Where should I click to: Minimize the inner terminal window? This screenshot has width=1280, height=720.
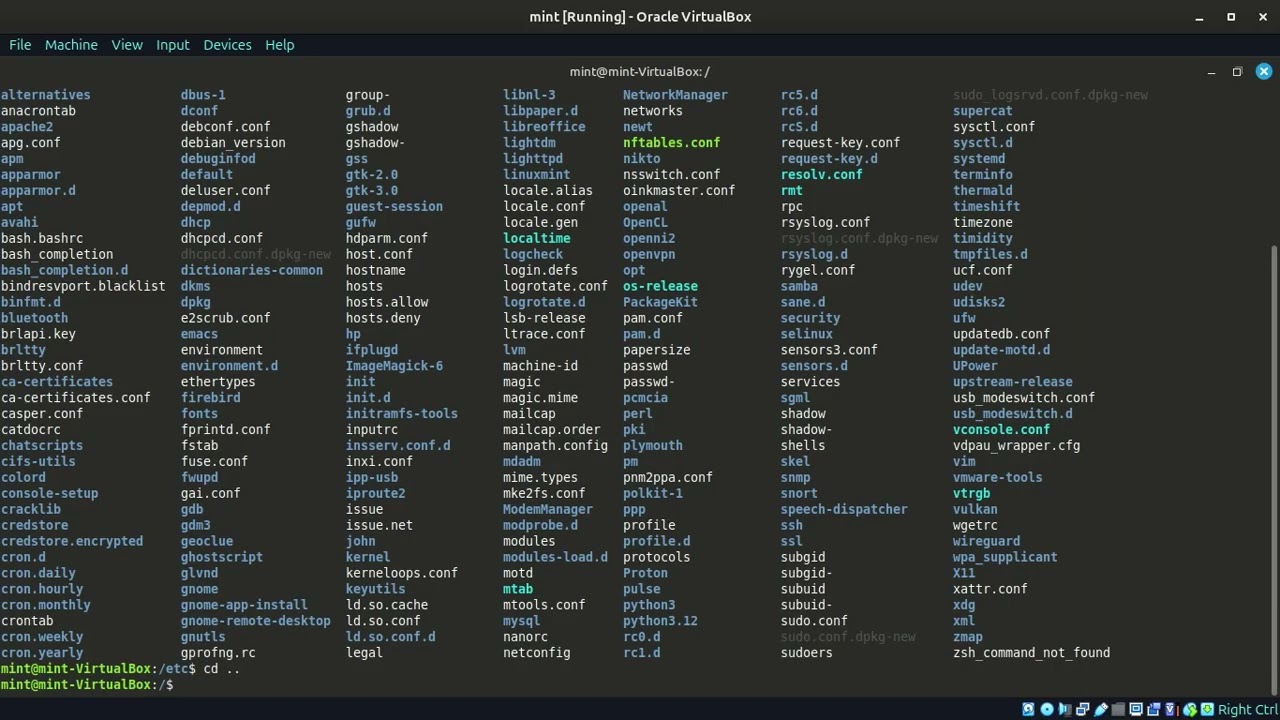tap(1211, 72)
